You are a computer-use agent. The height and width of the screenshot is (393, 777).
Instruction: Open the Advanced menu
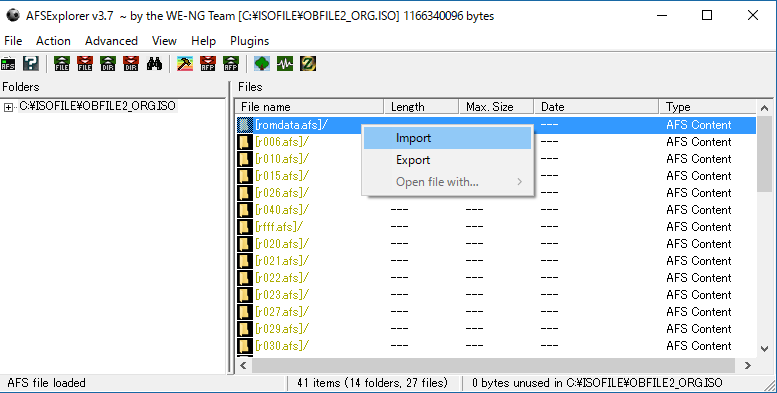[x=111, y=41]
